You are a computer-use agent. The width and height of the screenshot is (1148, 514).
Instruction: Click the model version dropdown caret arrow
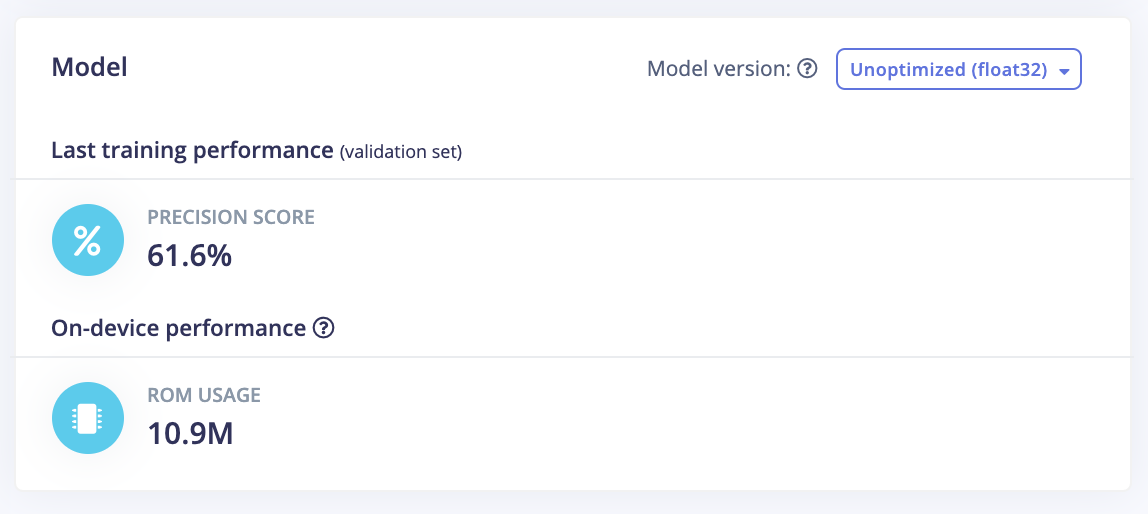(x=1064, y=71)
